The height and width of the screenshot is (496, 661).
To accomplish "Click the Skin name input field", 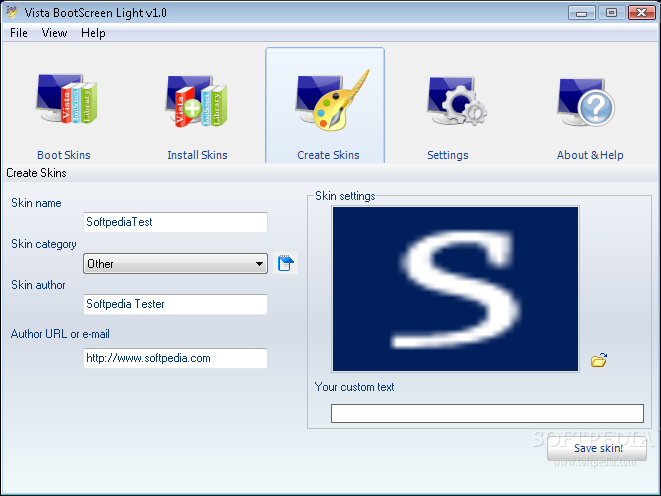I will 175,222.
